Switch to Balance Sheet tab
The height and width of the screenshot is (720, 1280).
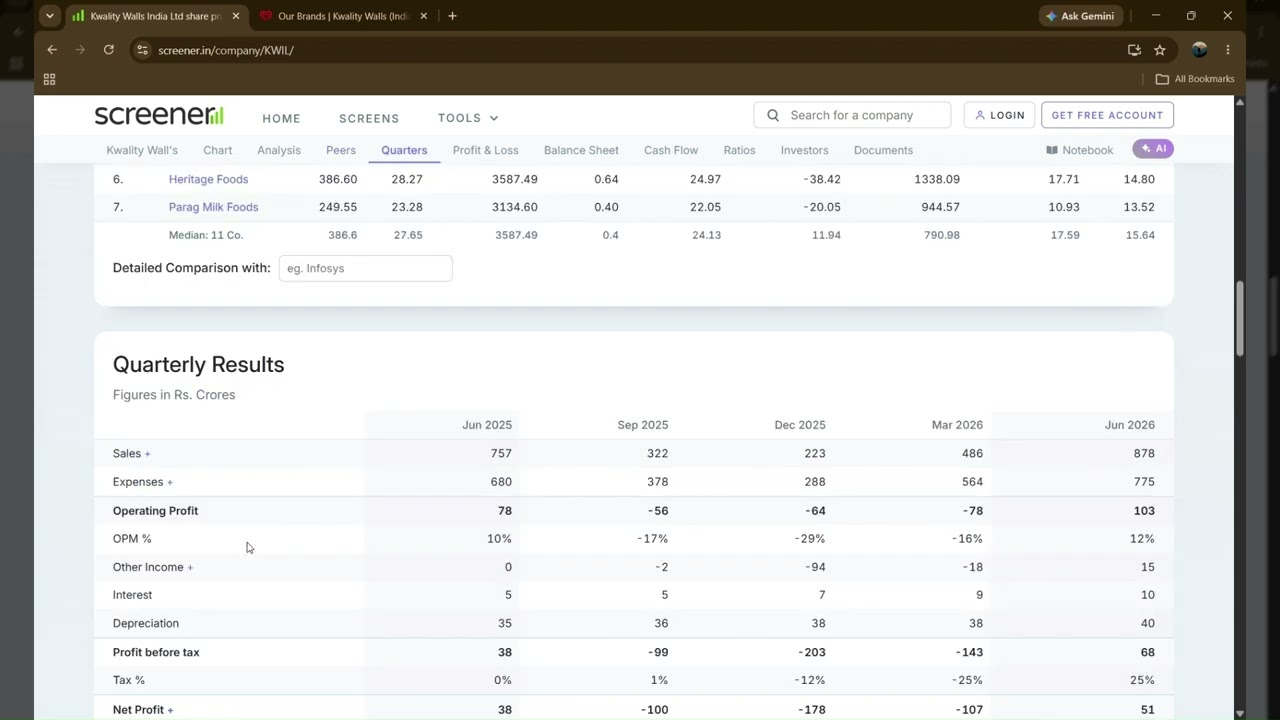click(581, 150)
